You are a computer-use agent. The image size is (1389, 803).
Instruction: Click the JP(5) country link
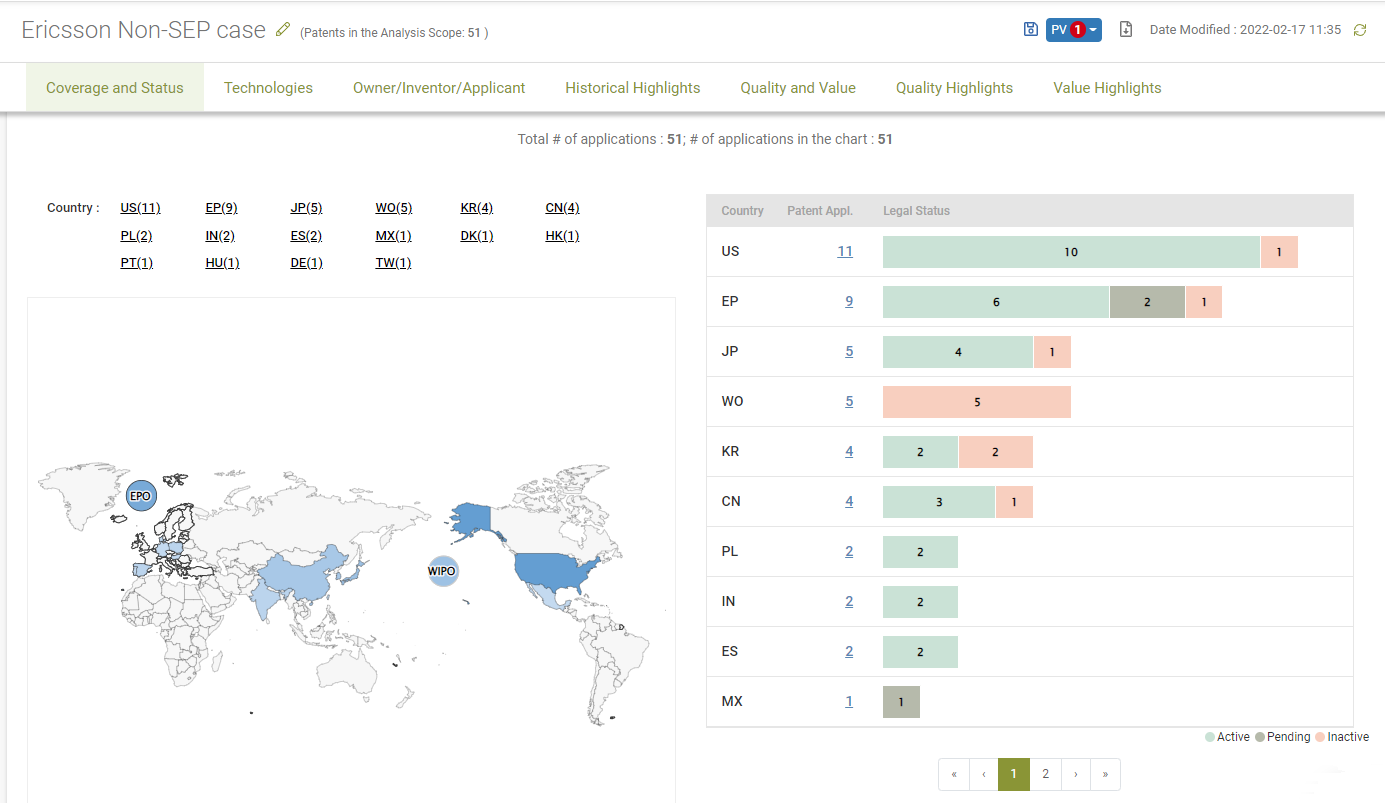click(306, 208)
